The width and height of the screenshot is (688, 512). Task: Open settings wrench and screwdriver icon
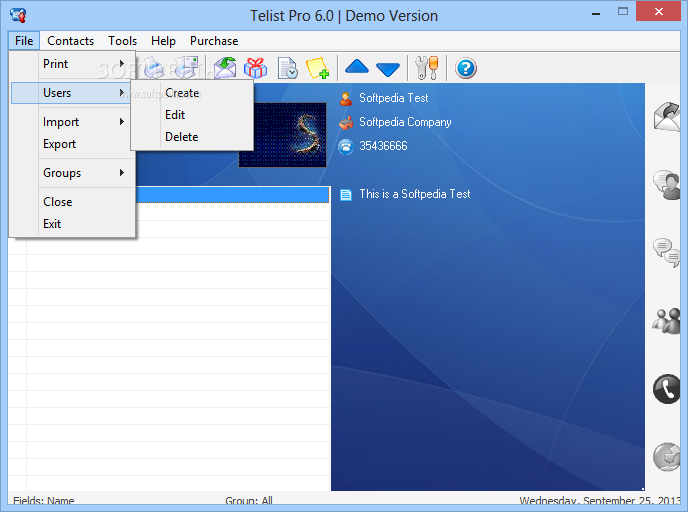[x=426, y=68]
